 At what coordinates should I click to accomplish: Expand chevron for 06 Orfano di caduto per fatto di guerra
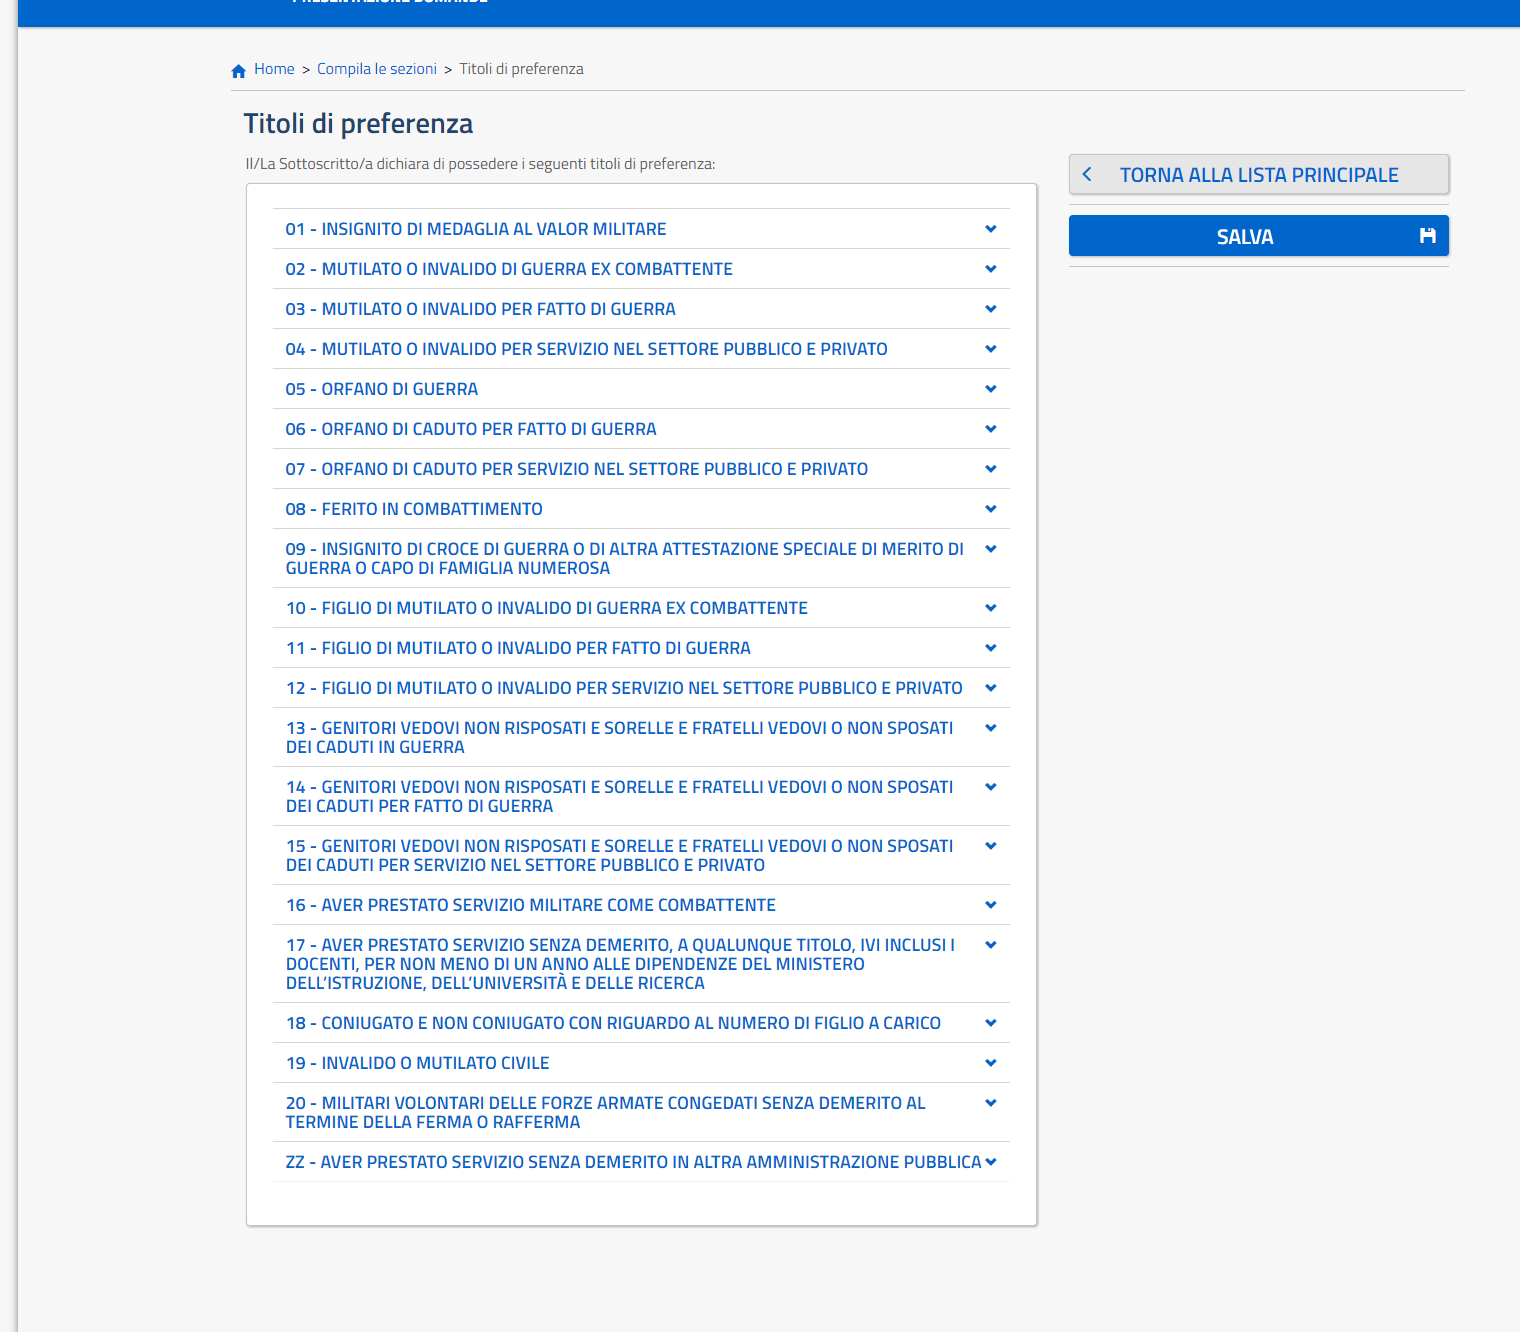coord(991,429)
